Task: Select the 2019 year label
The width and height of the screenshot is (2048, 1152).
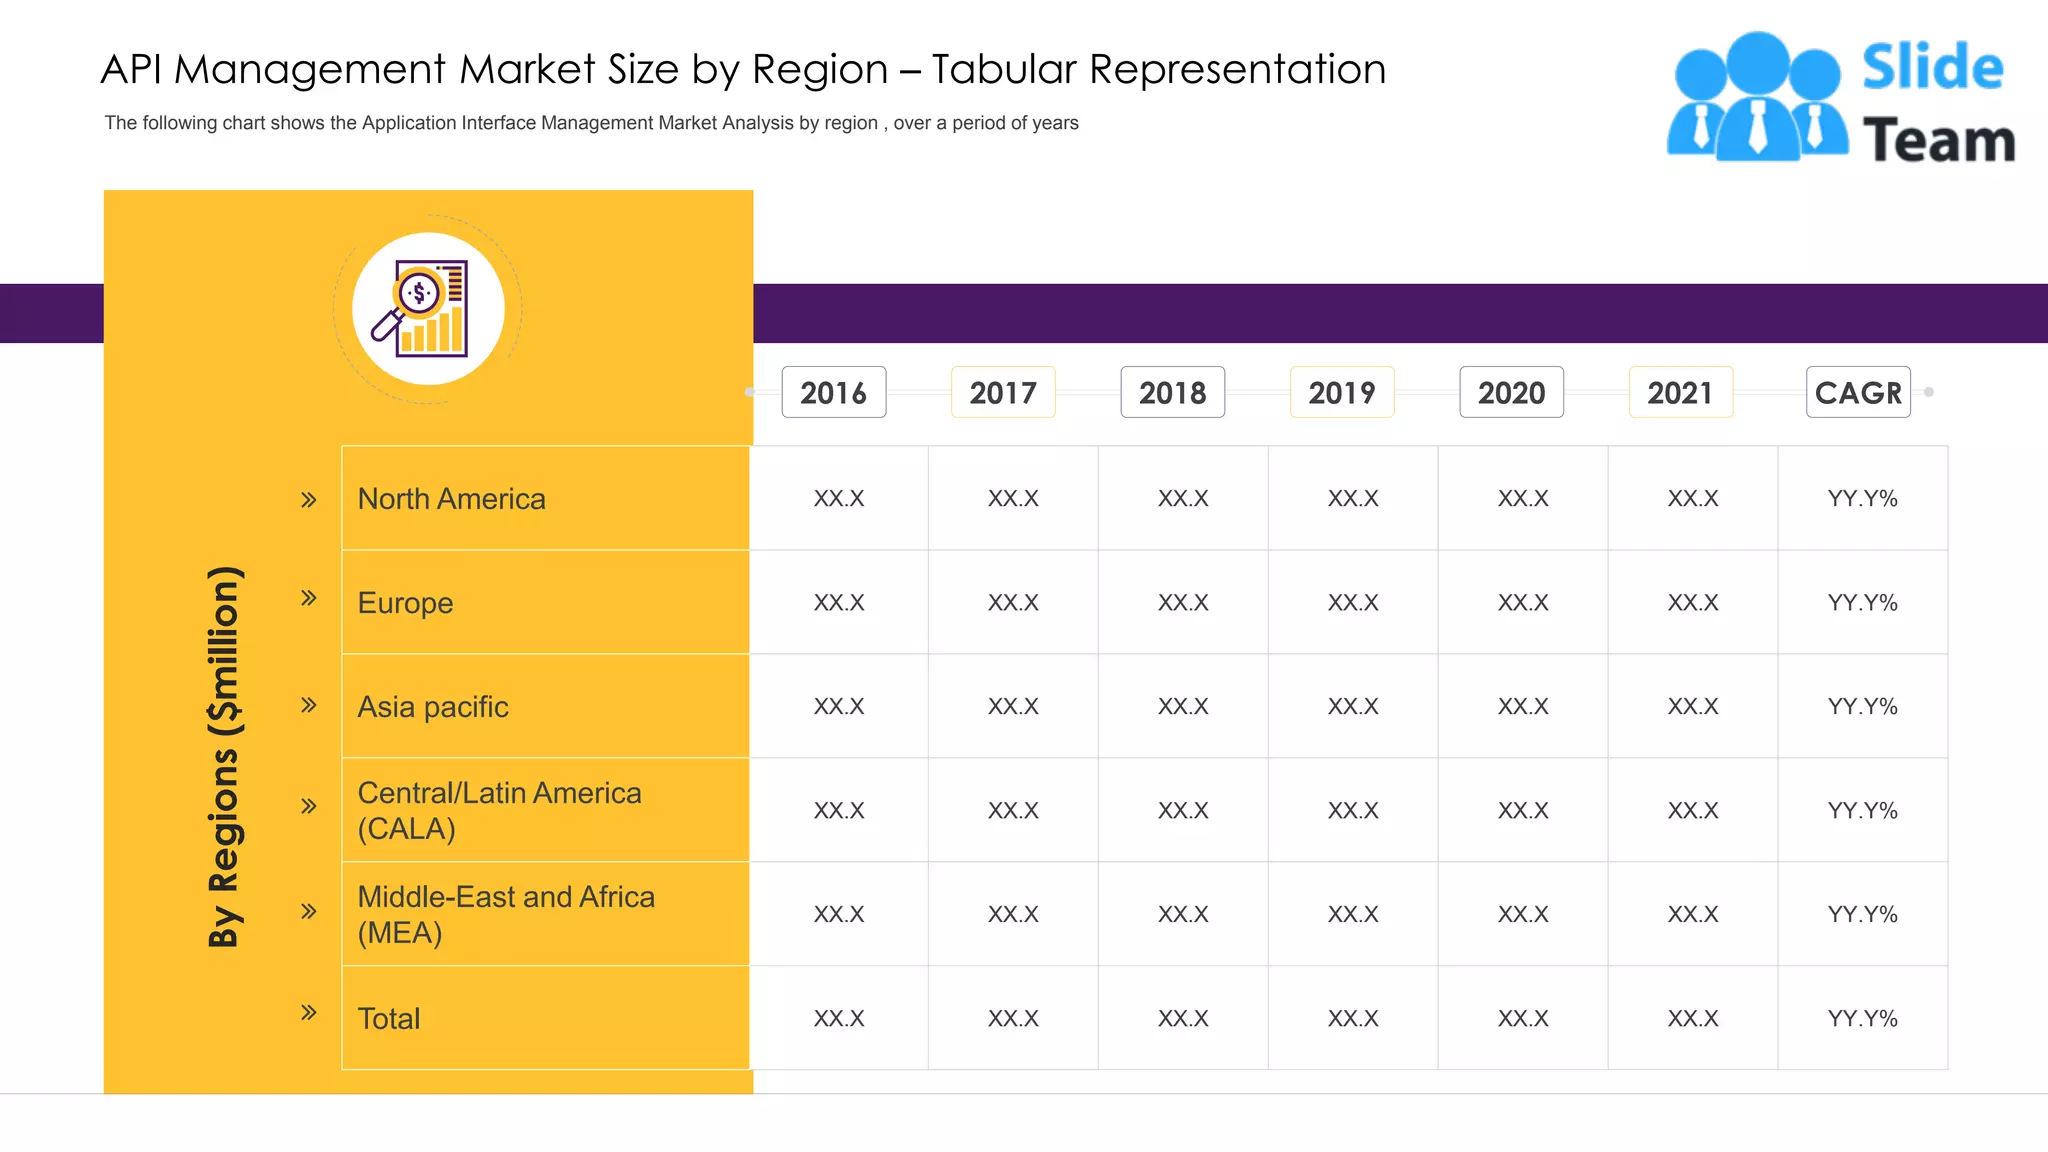Action: coord(1342,392)
